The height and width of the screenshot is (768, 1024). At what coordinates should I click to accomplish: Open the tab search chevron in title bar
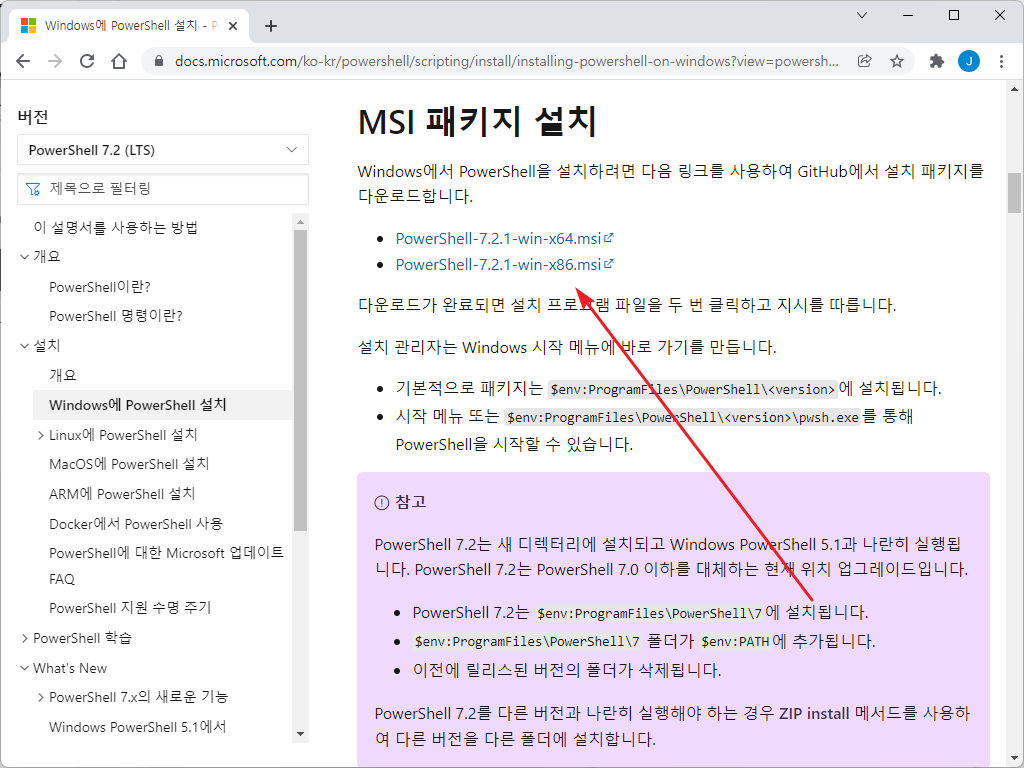(862, 15)
